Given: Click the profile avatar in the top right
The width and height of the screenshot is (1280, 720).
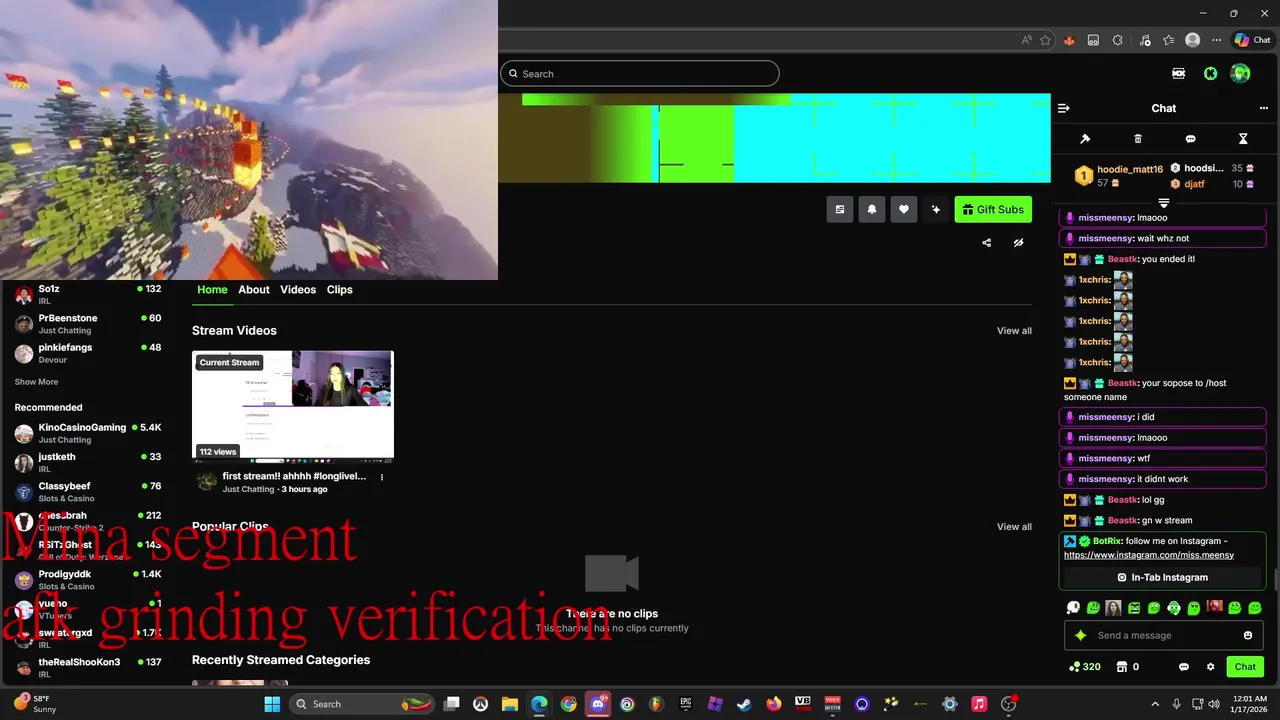Looking at the screenshot, I should point(1240,73).
